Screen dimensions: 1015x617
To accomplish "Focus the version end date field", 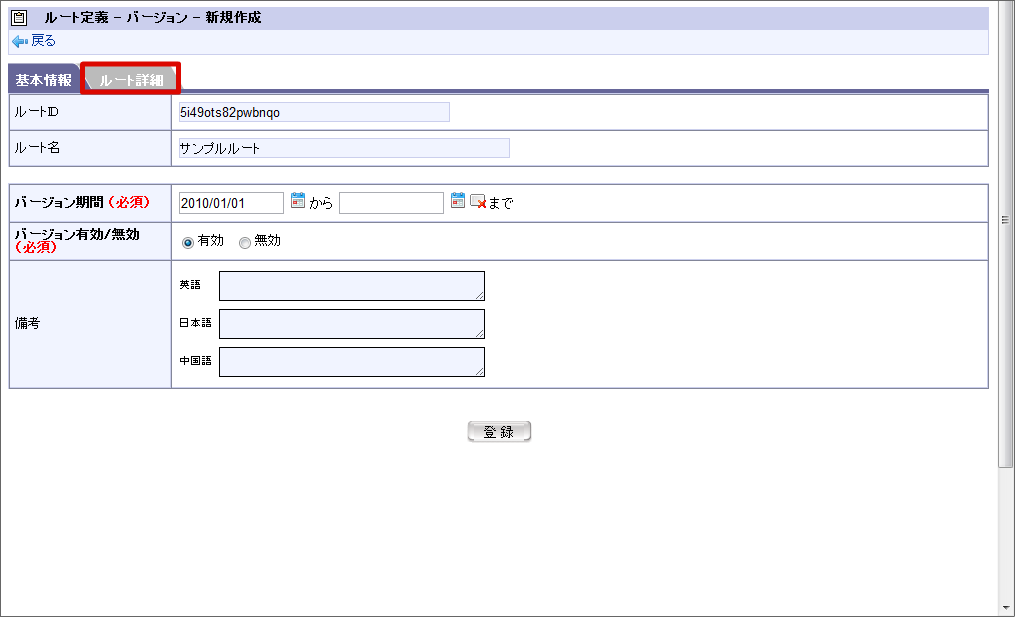I will pyautogui.click(x=391, y=203).
